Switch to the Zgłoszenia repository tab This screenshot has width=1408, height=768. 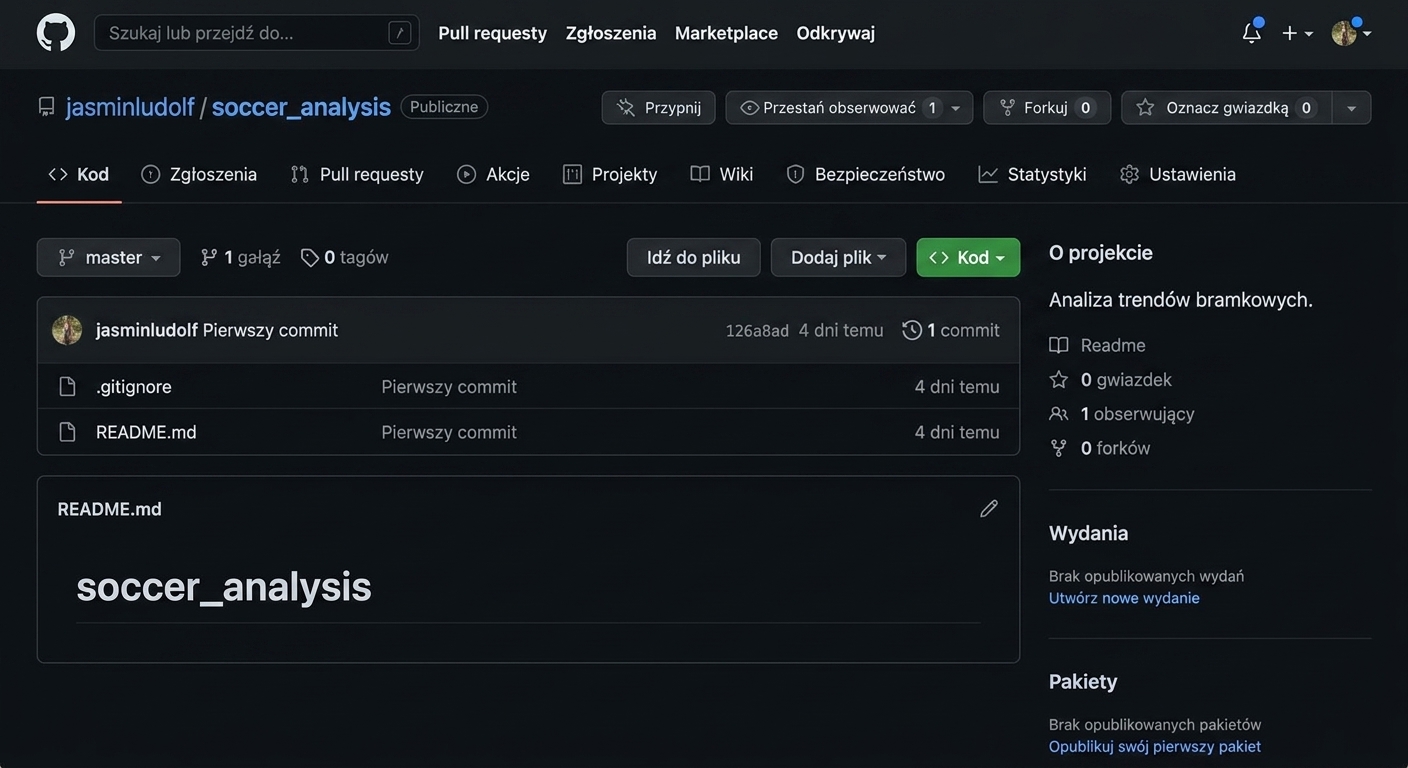(x=199, y=174)
